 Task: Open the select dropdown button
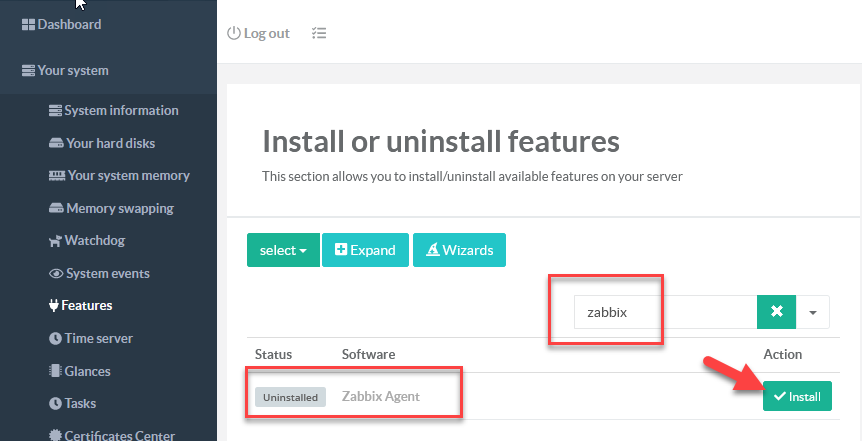coord(283,250)
